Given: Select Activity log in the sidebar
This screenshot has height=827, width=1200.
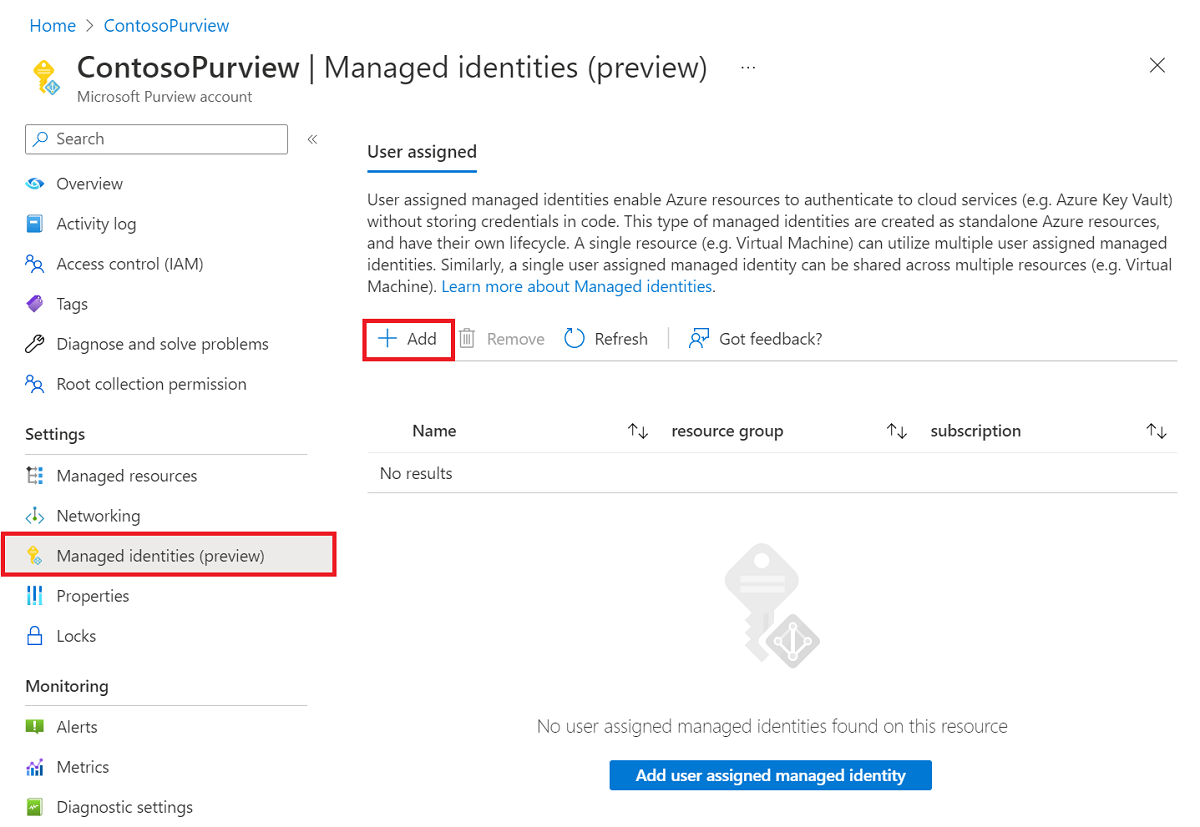Looking at the screenshot, I should pyautogui.click(x=95, y=223).
